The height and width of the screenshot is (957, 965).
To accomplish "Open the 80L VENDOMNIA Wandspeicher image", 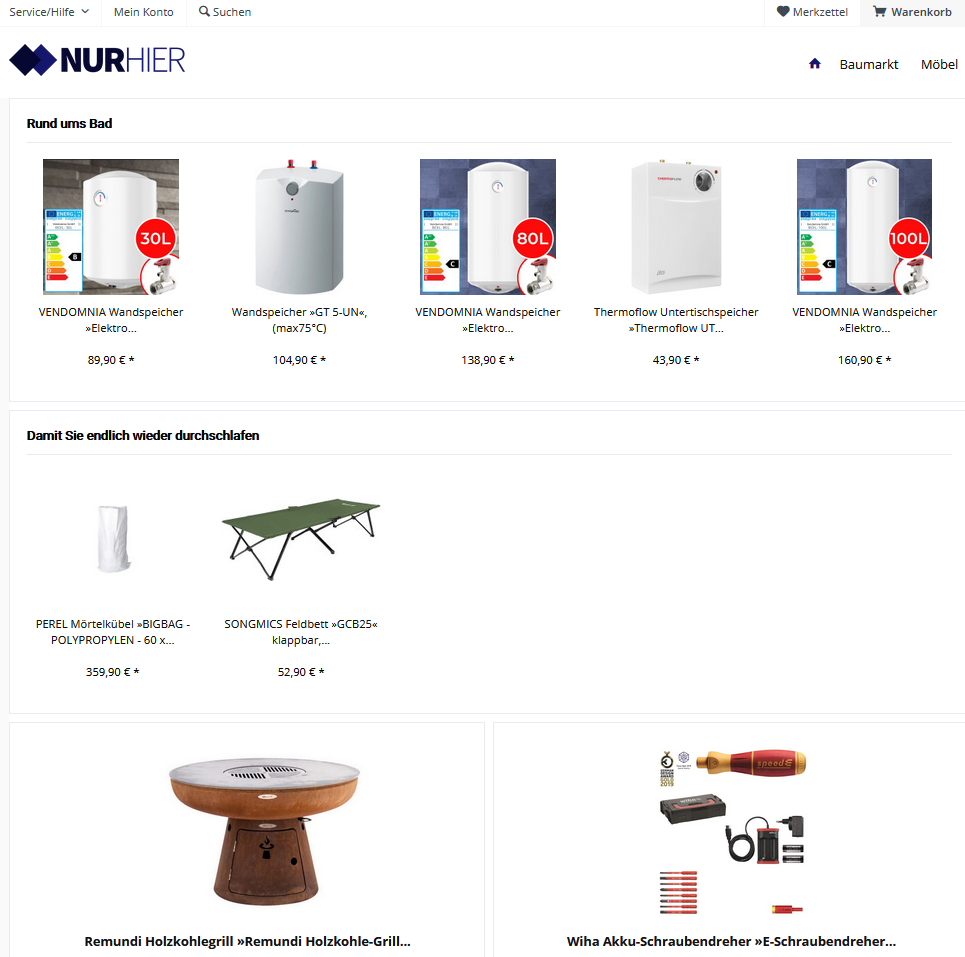I will pyautogui.click(x=487, y=226).
